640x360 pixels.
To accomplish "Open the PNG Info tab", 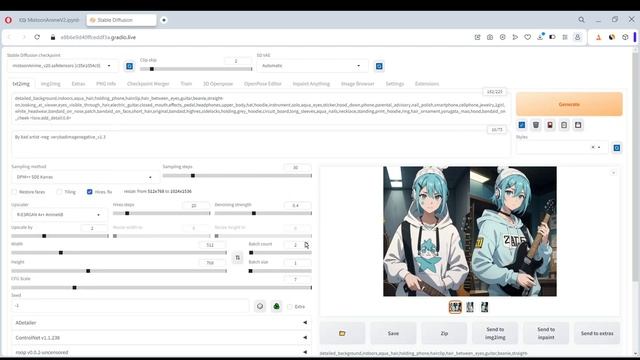I will (x=106, y=84).
